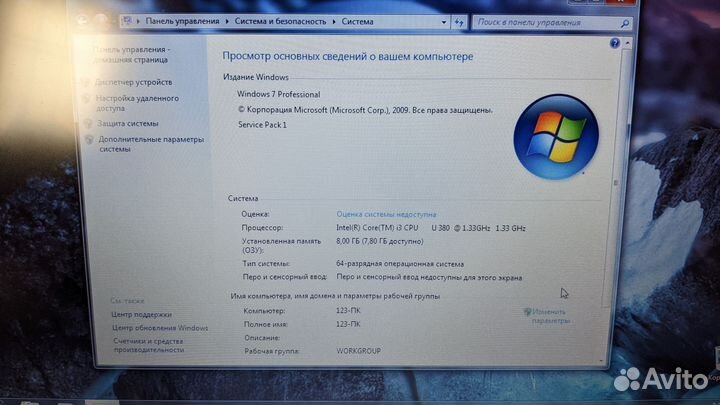Click the refresh button beside address bar

pos(459,22)
